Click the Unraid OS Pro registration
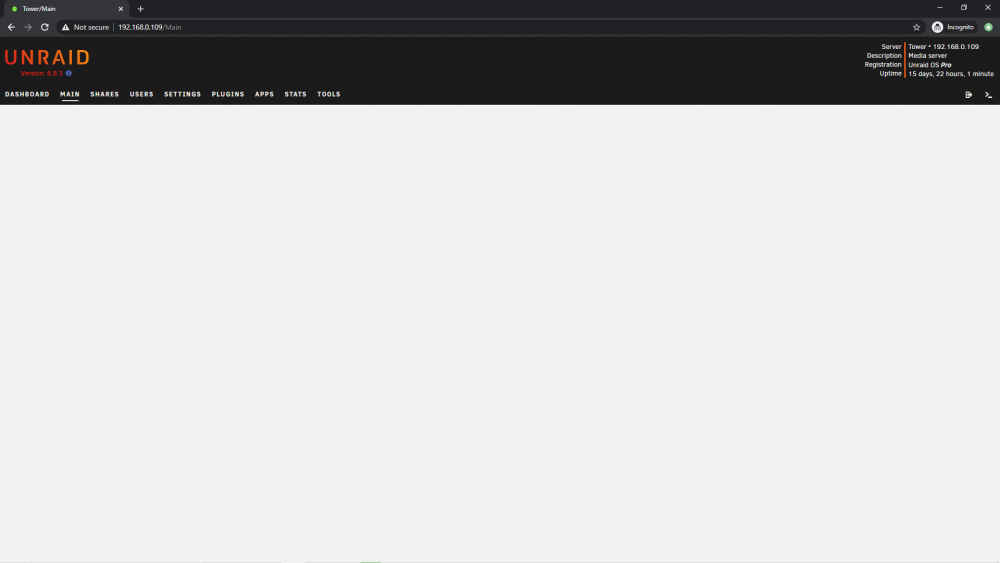 pos(929,65)
